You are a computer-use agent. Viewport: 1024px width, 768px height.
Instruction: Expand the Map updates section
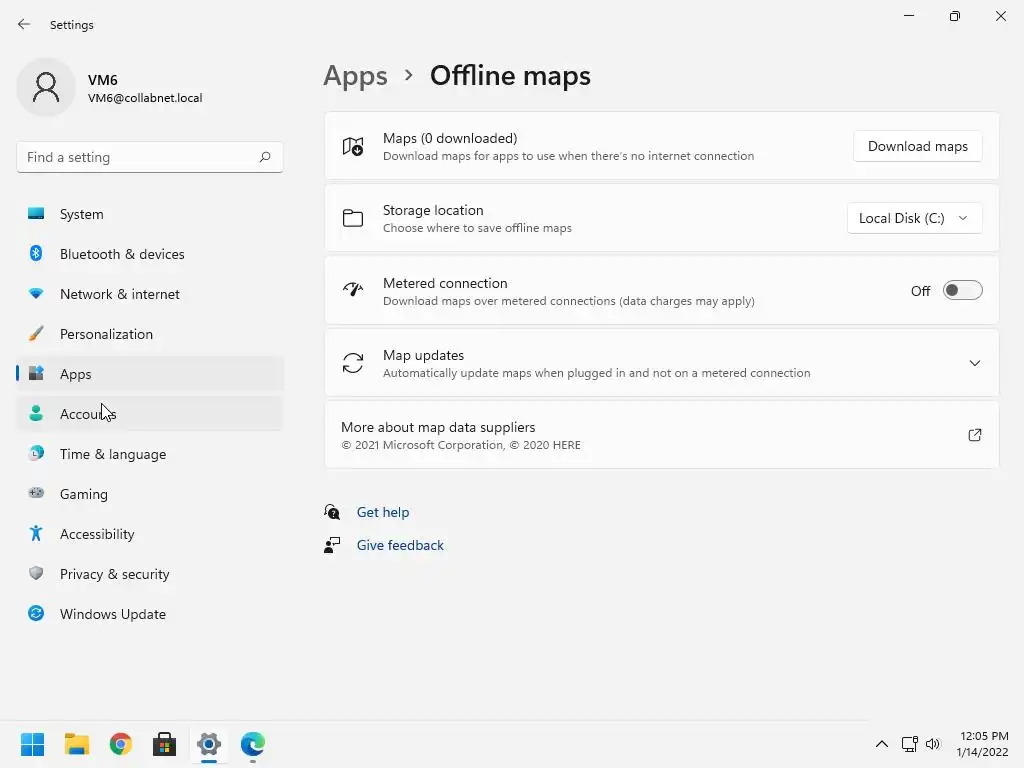click(974, 363)
